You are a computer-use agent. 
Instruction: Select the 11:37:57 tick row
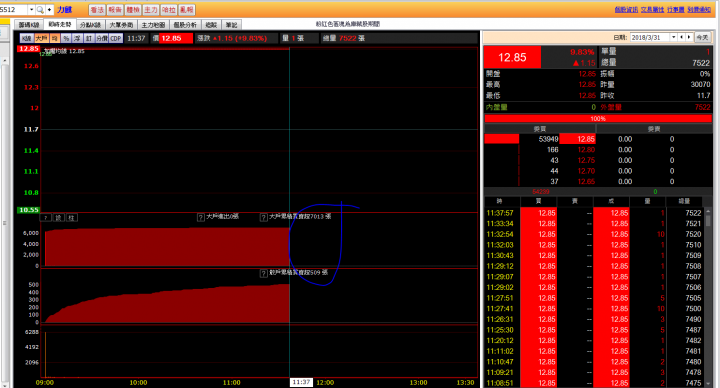pyautogui.click(x=594, y=213)
